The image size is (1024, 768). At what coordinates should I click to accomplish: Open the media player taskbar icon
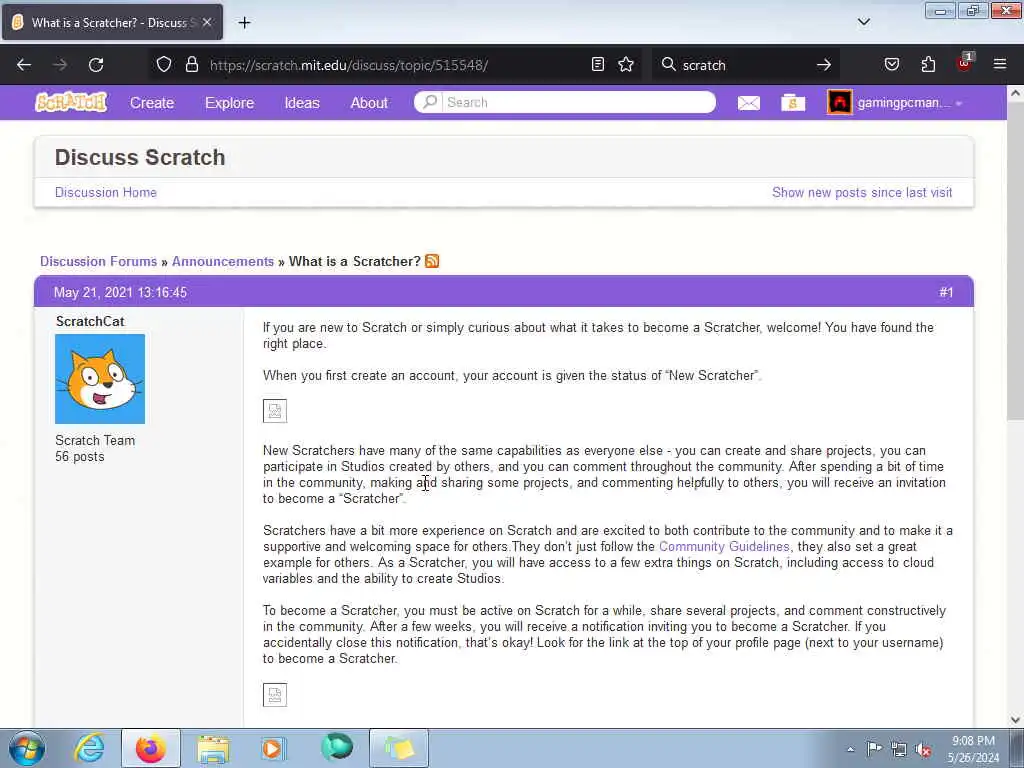point(273,748)
